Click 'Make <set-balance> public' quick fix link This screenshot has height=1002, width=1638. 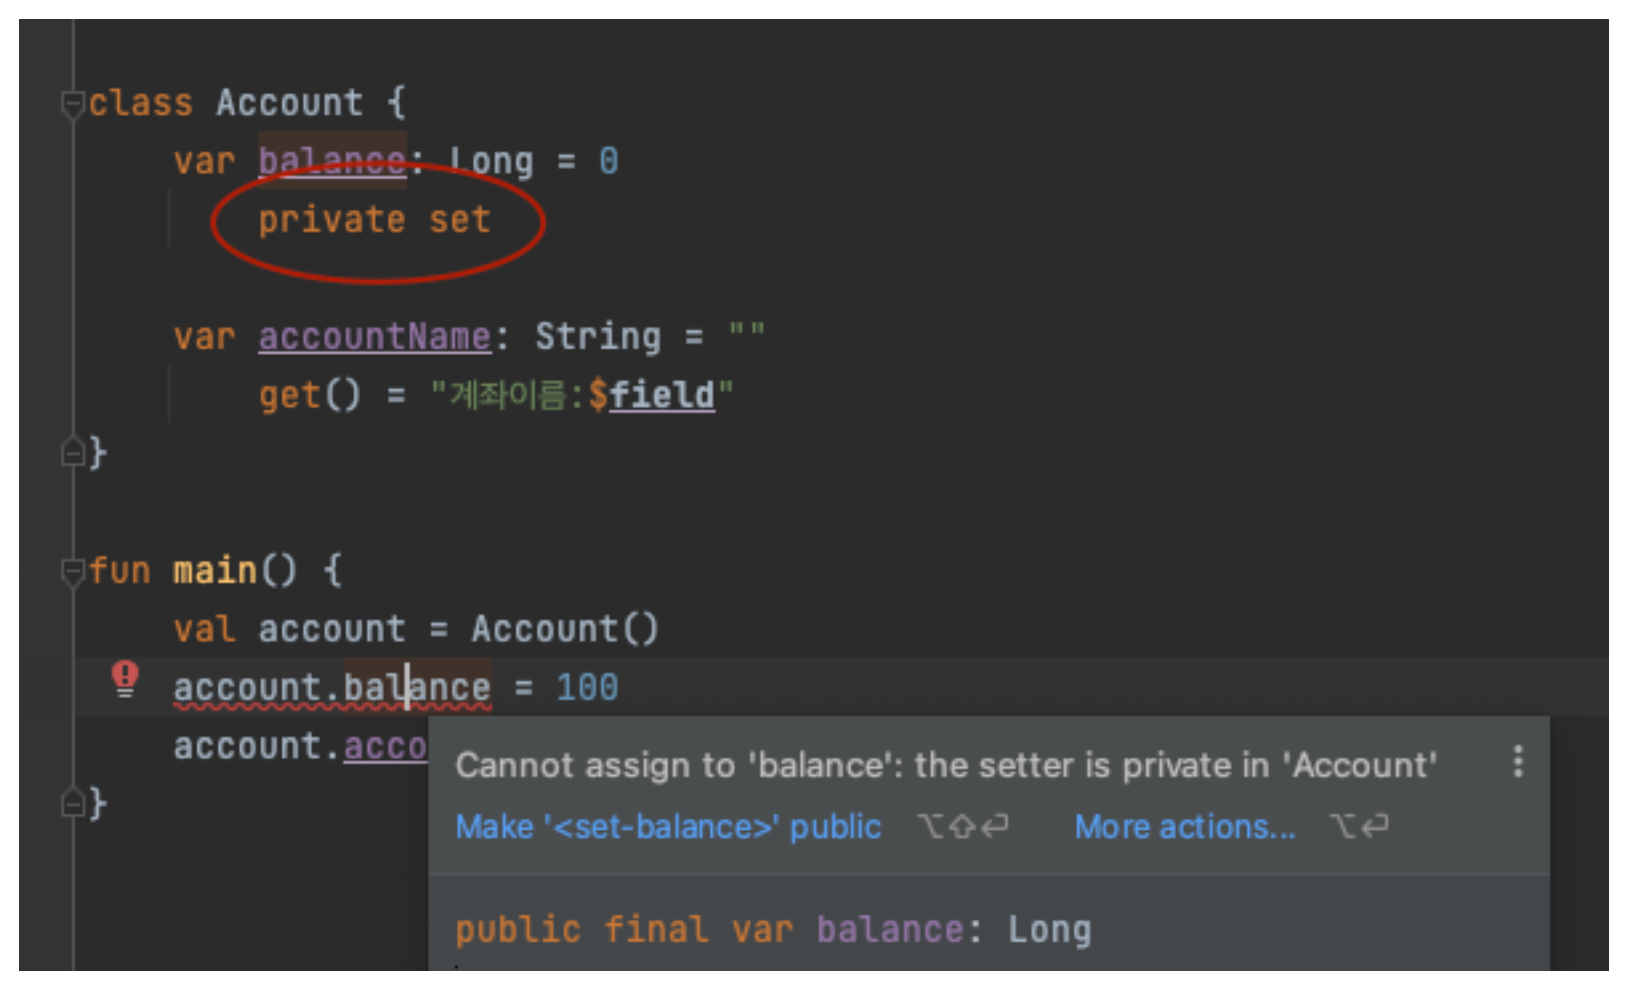coord(668,827)
